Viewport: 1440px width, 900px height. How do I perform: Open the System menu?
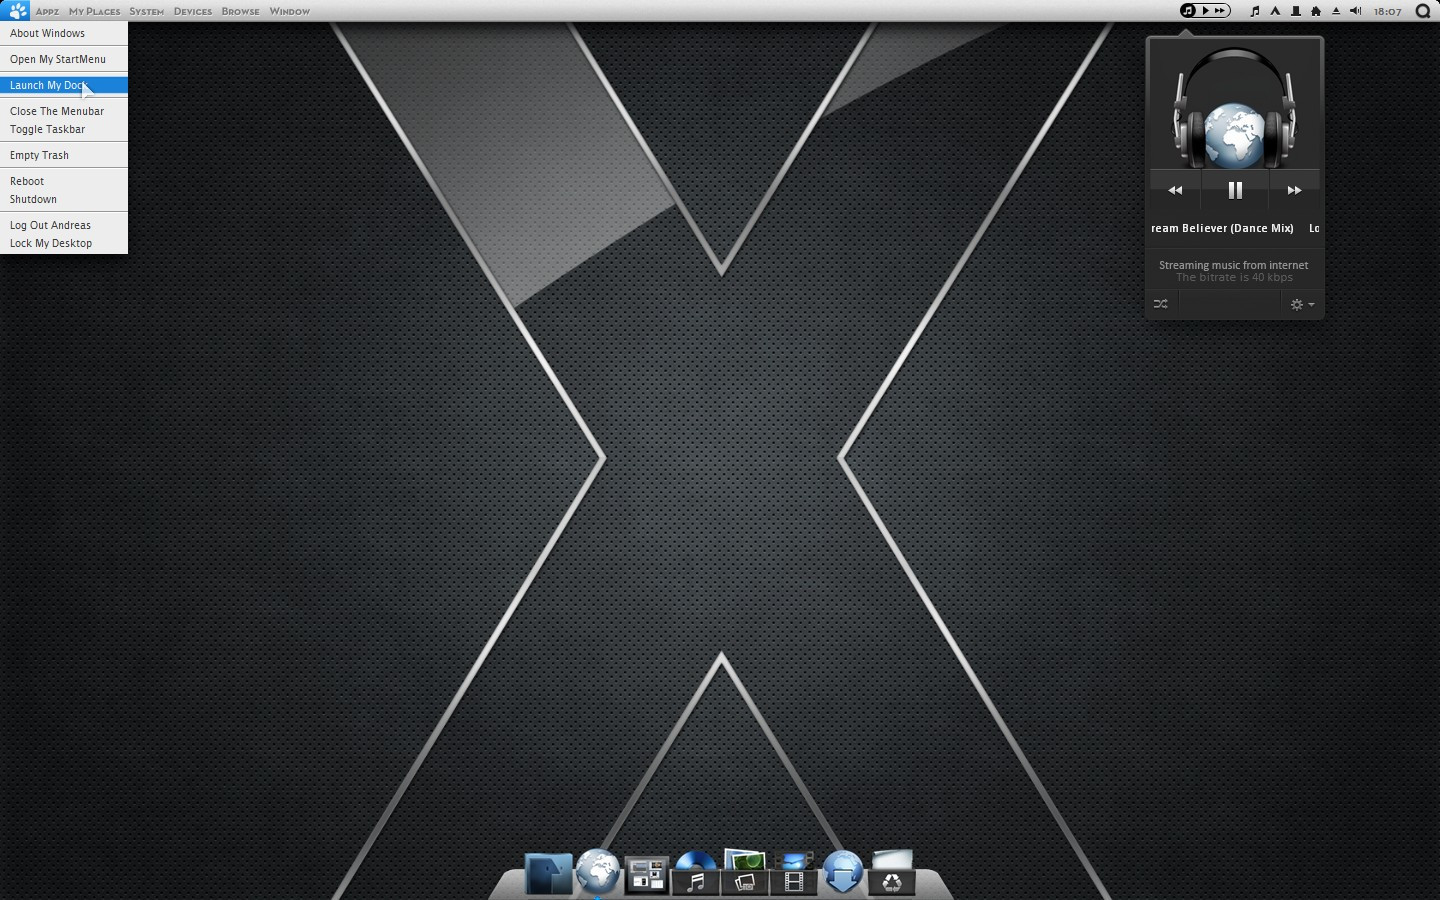(x=146, y=11)
